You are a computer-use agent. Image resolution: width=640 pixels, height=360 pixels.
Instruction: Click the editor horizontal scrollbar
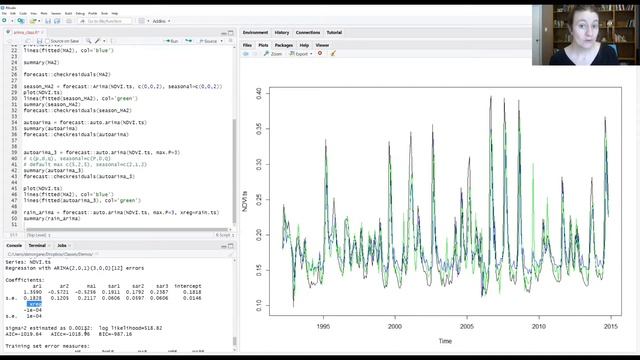tap(127, 229)
